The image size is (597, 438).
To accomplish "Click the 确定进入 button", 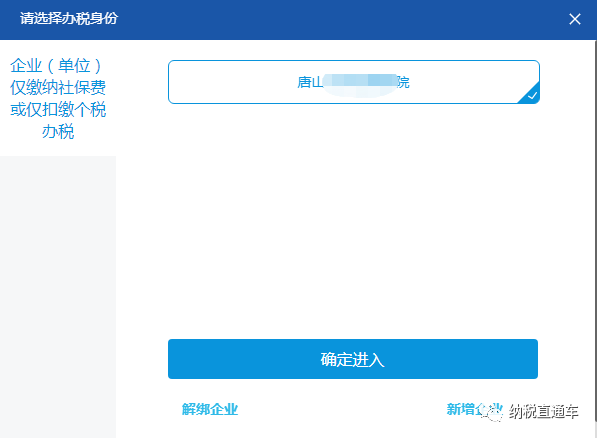I will point(353,359).
